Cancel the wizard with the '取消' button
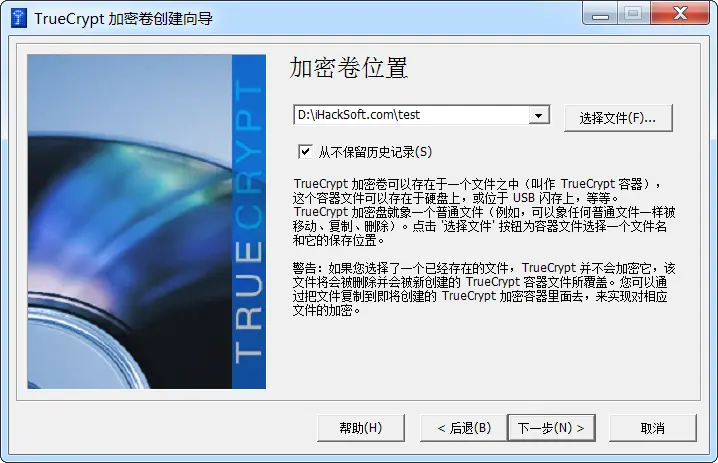 pos(653,428)
